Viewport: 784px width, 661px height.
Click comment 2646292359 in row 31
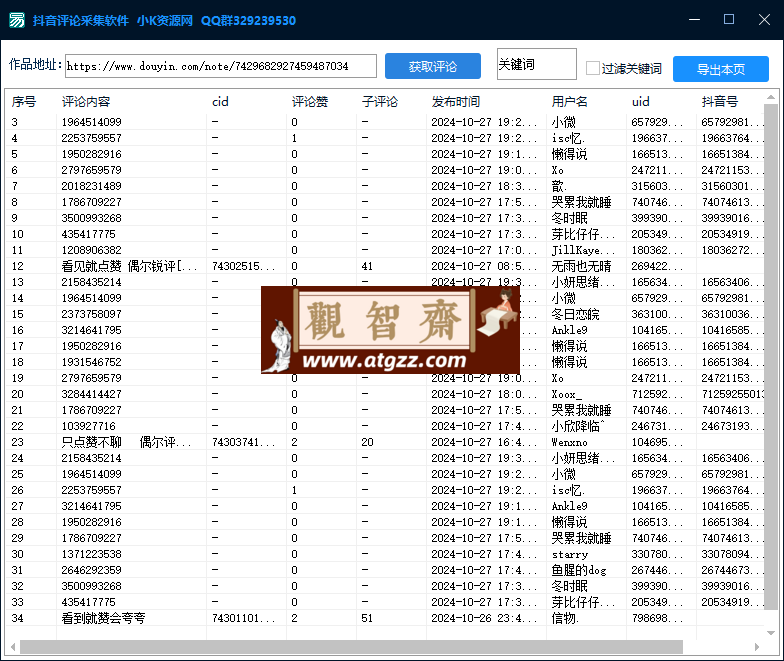(x=92, y=570)
